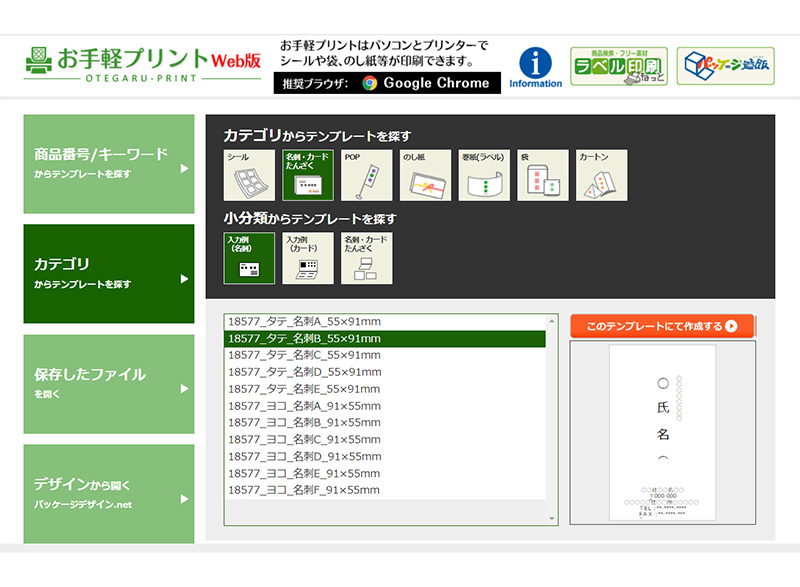Click the template list scrollbar down arrow

[553, 518]
